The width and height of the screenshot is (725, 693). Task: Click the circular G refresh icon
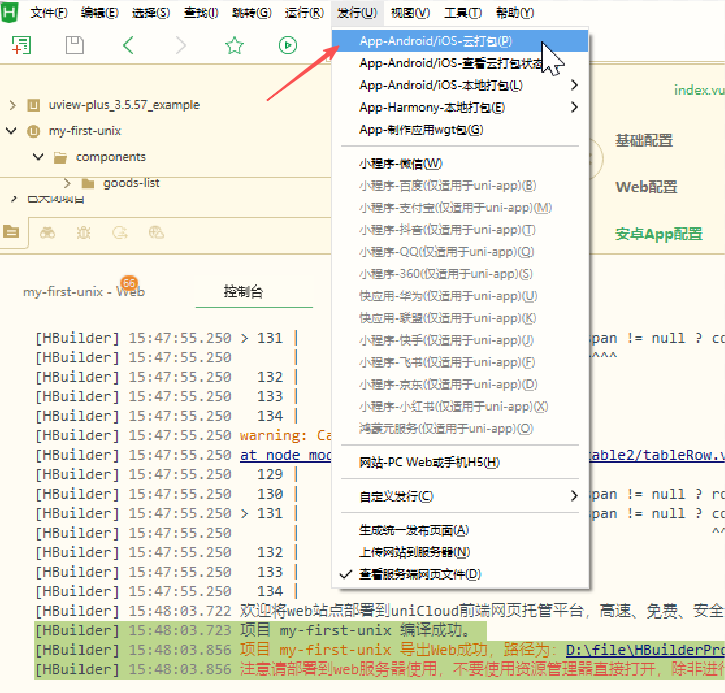pyautogui.click(x=120, y=233)
